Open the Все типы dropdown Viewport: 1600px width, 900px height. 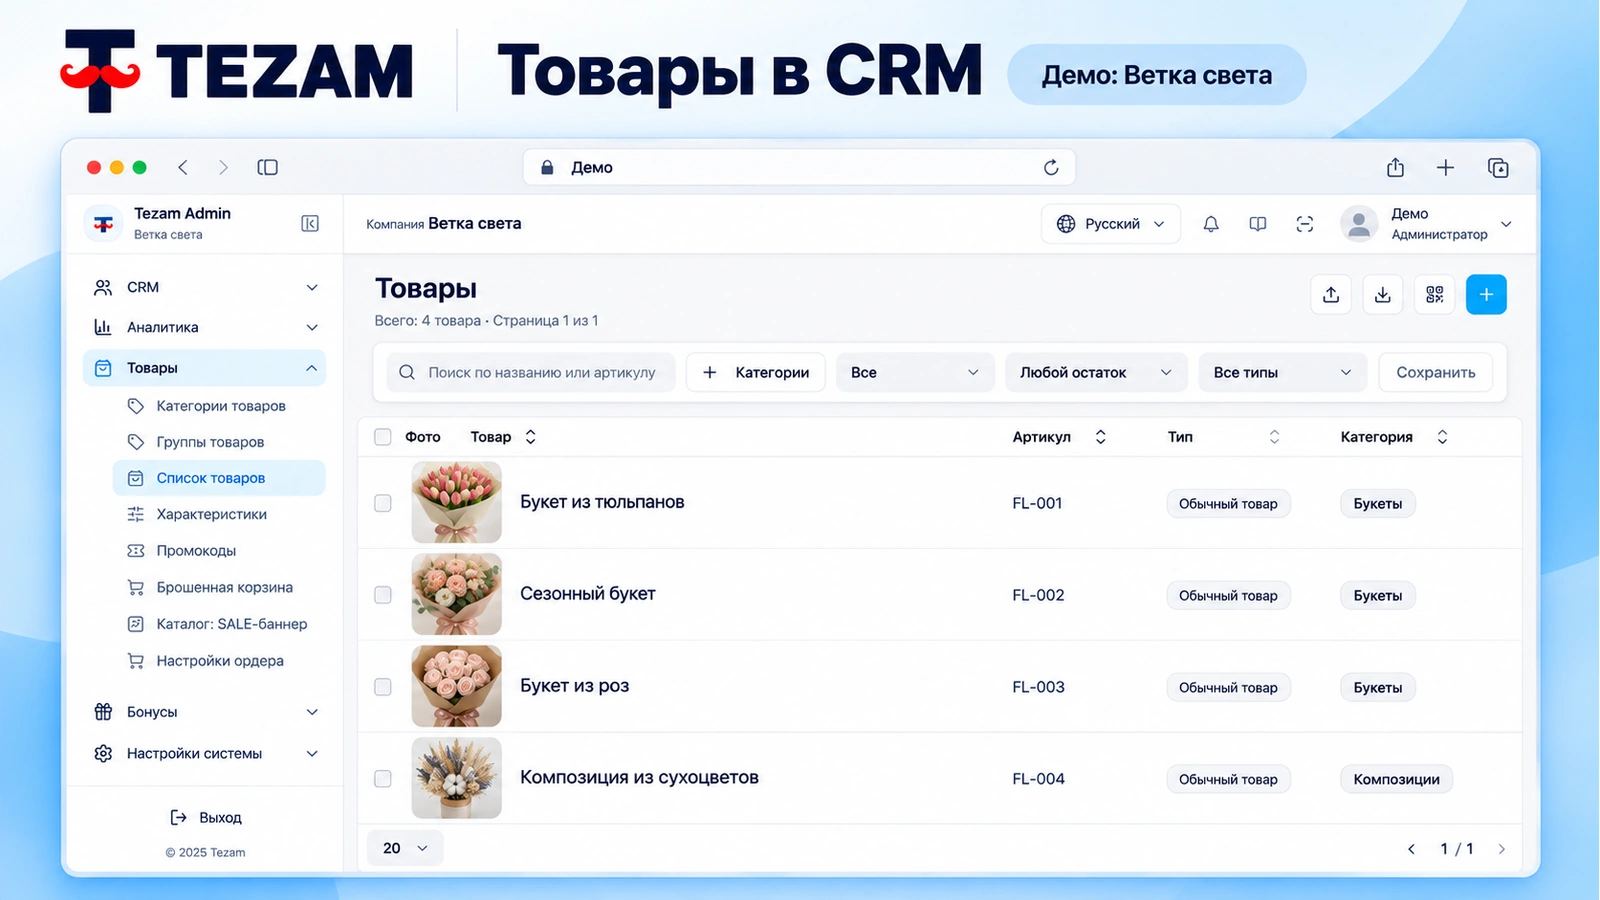(1283, 372)
